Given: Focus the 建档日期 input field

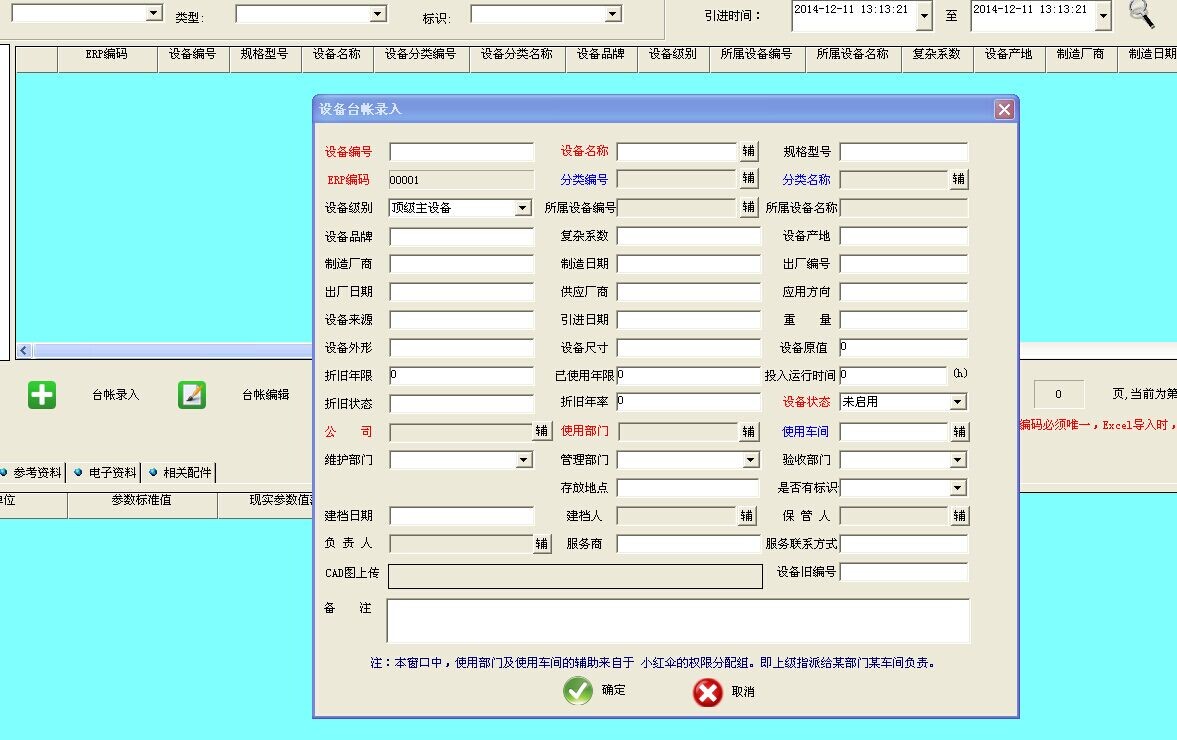Looking at the screenshot, I should coord(462,516).
